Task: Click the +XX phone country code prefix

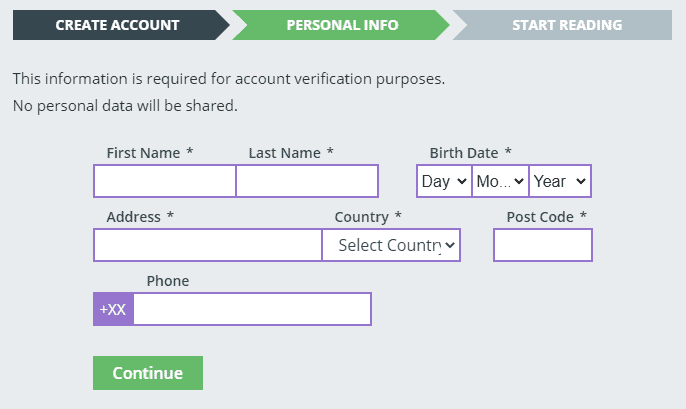Action: [x=113, y=309]
